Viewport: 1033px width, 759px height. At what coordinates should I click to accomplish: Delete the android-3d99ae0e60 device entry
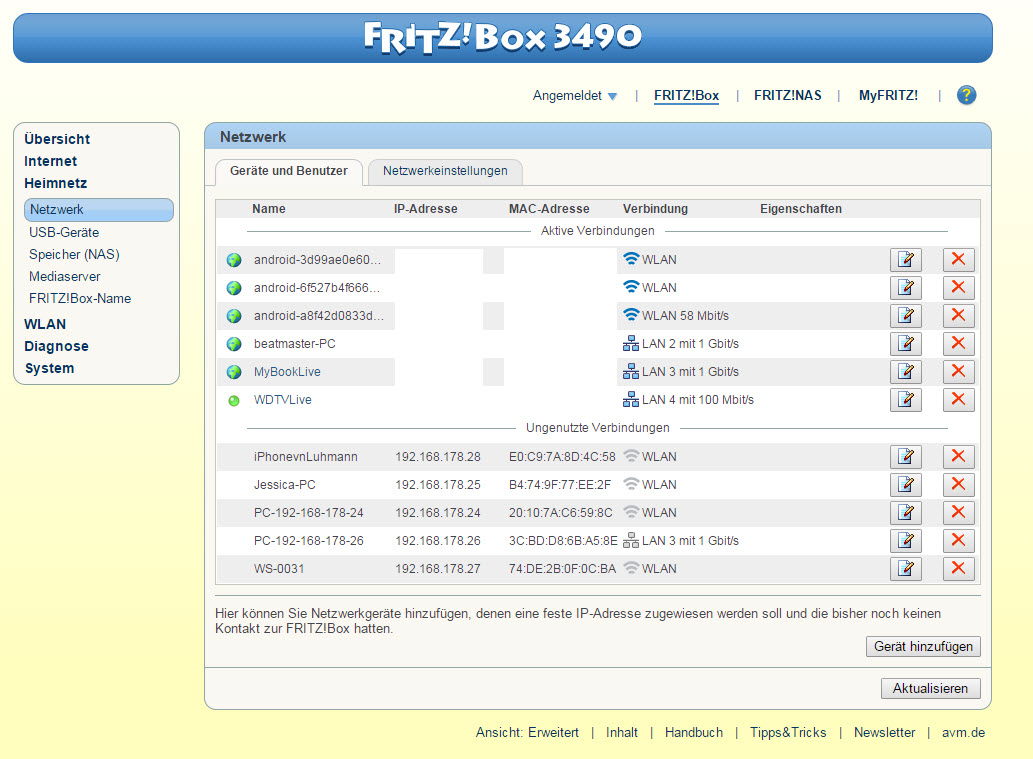pyautogui.click(x=959, y=260)
